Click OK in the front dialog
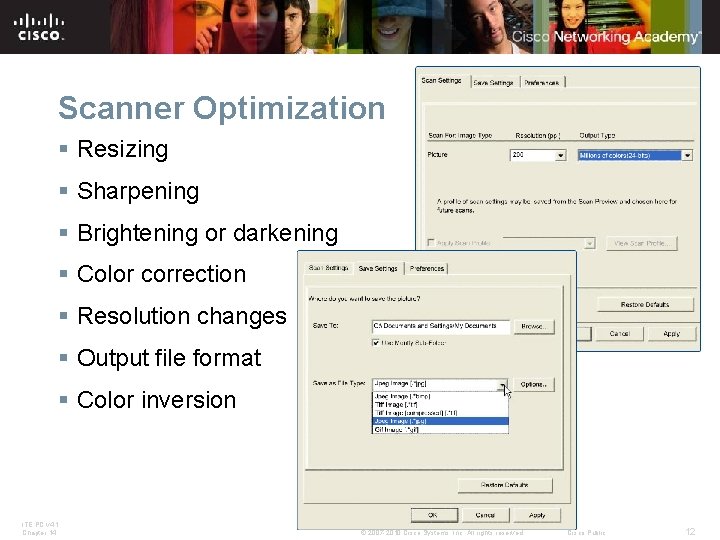Viewport: 720px width, 540px height. click(x=433, y=515)
